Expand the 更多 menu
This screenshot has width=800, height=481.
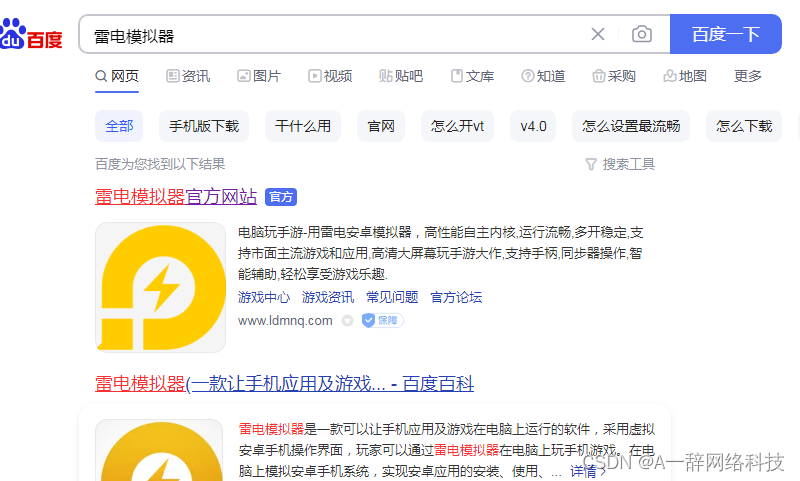click(747, 77)
